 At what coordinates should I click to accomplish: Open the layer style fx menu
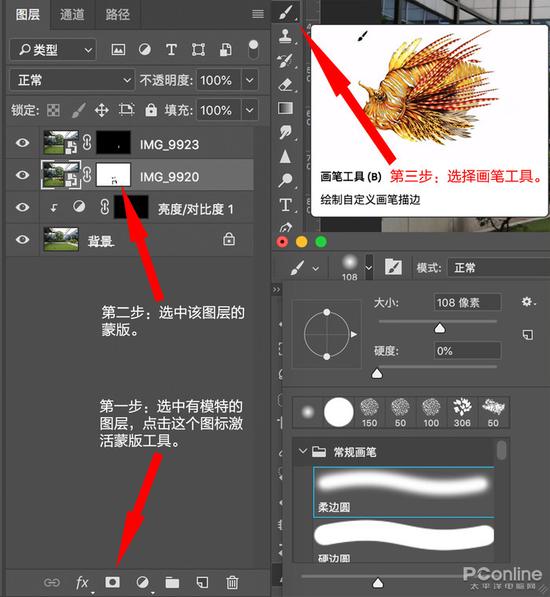(82, 582)
